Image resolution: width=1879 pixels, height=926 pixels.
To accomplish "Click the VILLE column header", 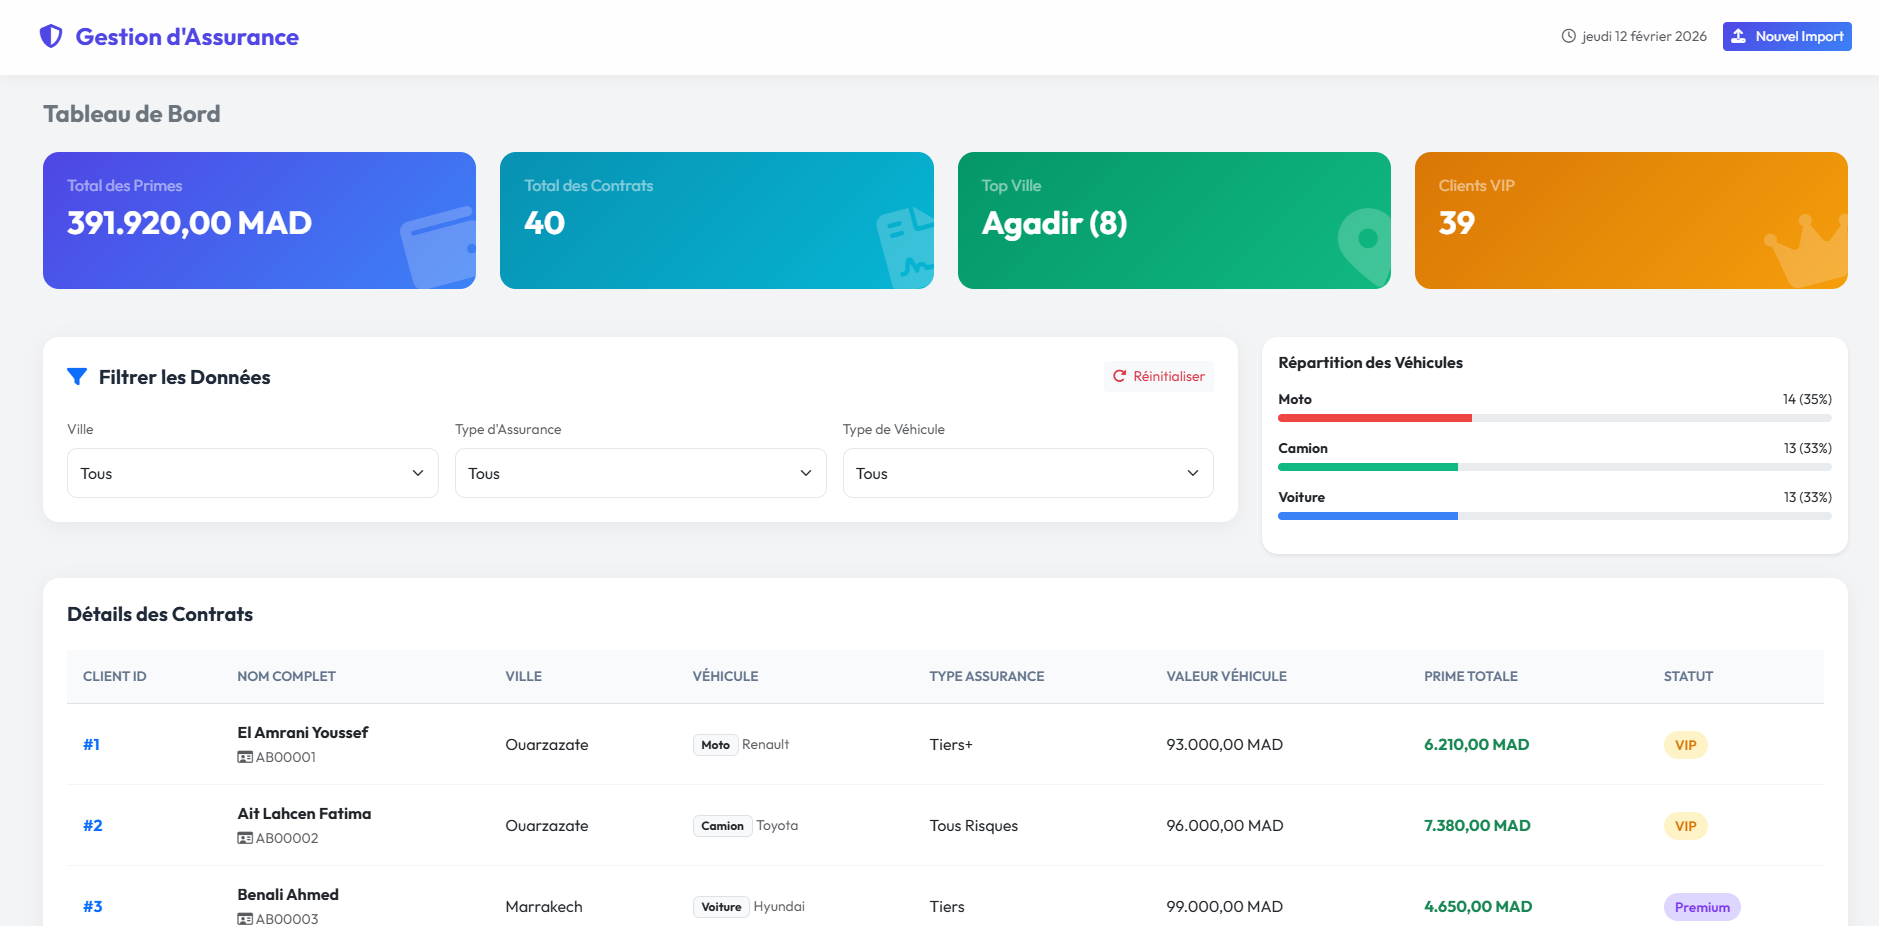I will (523, 677).
